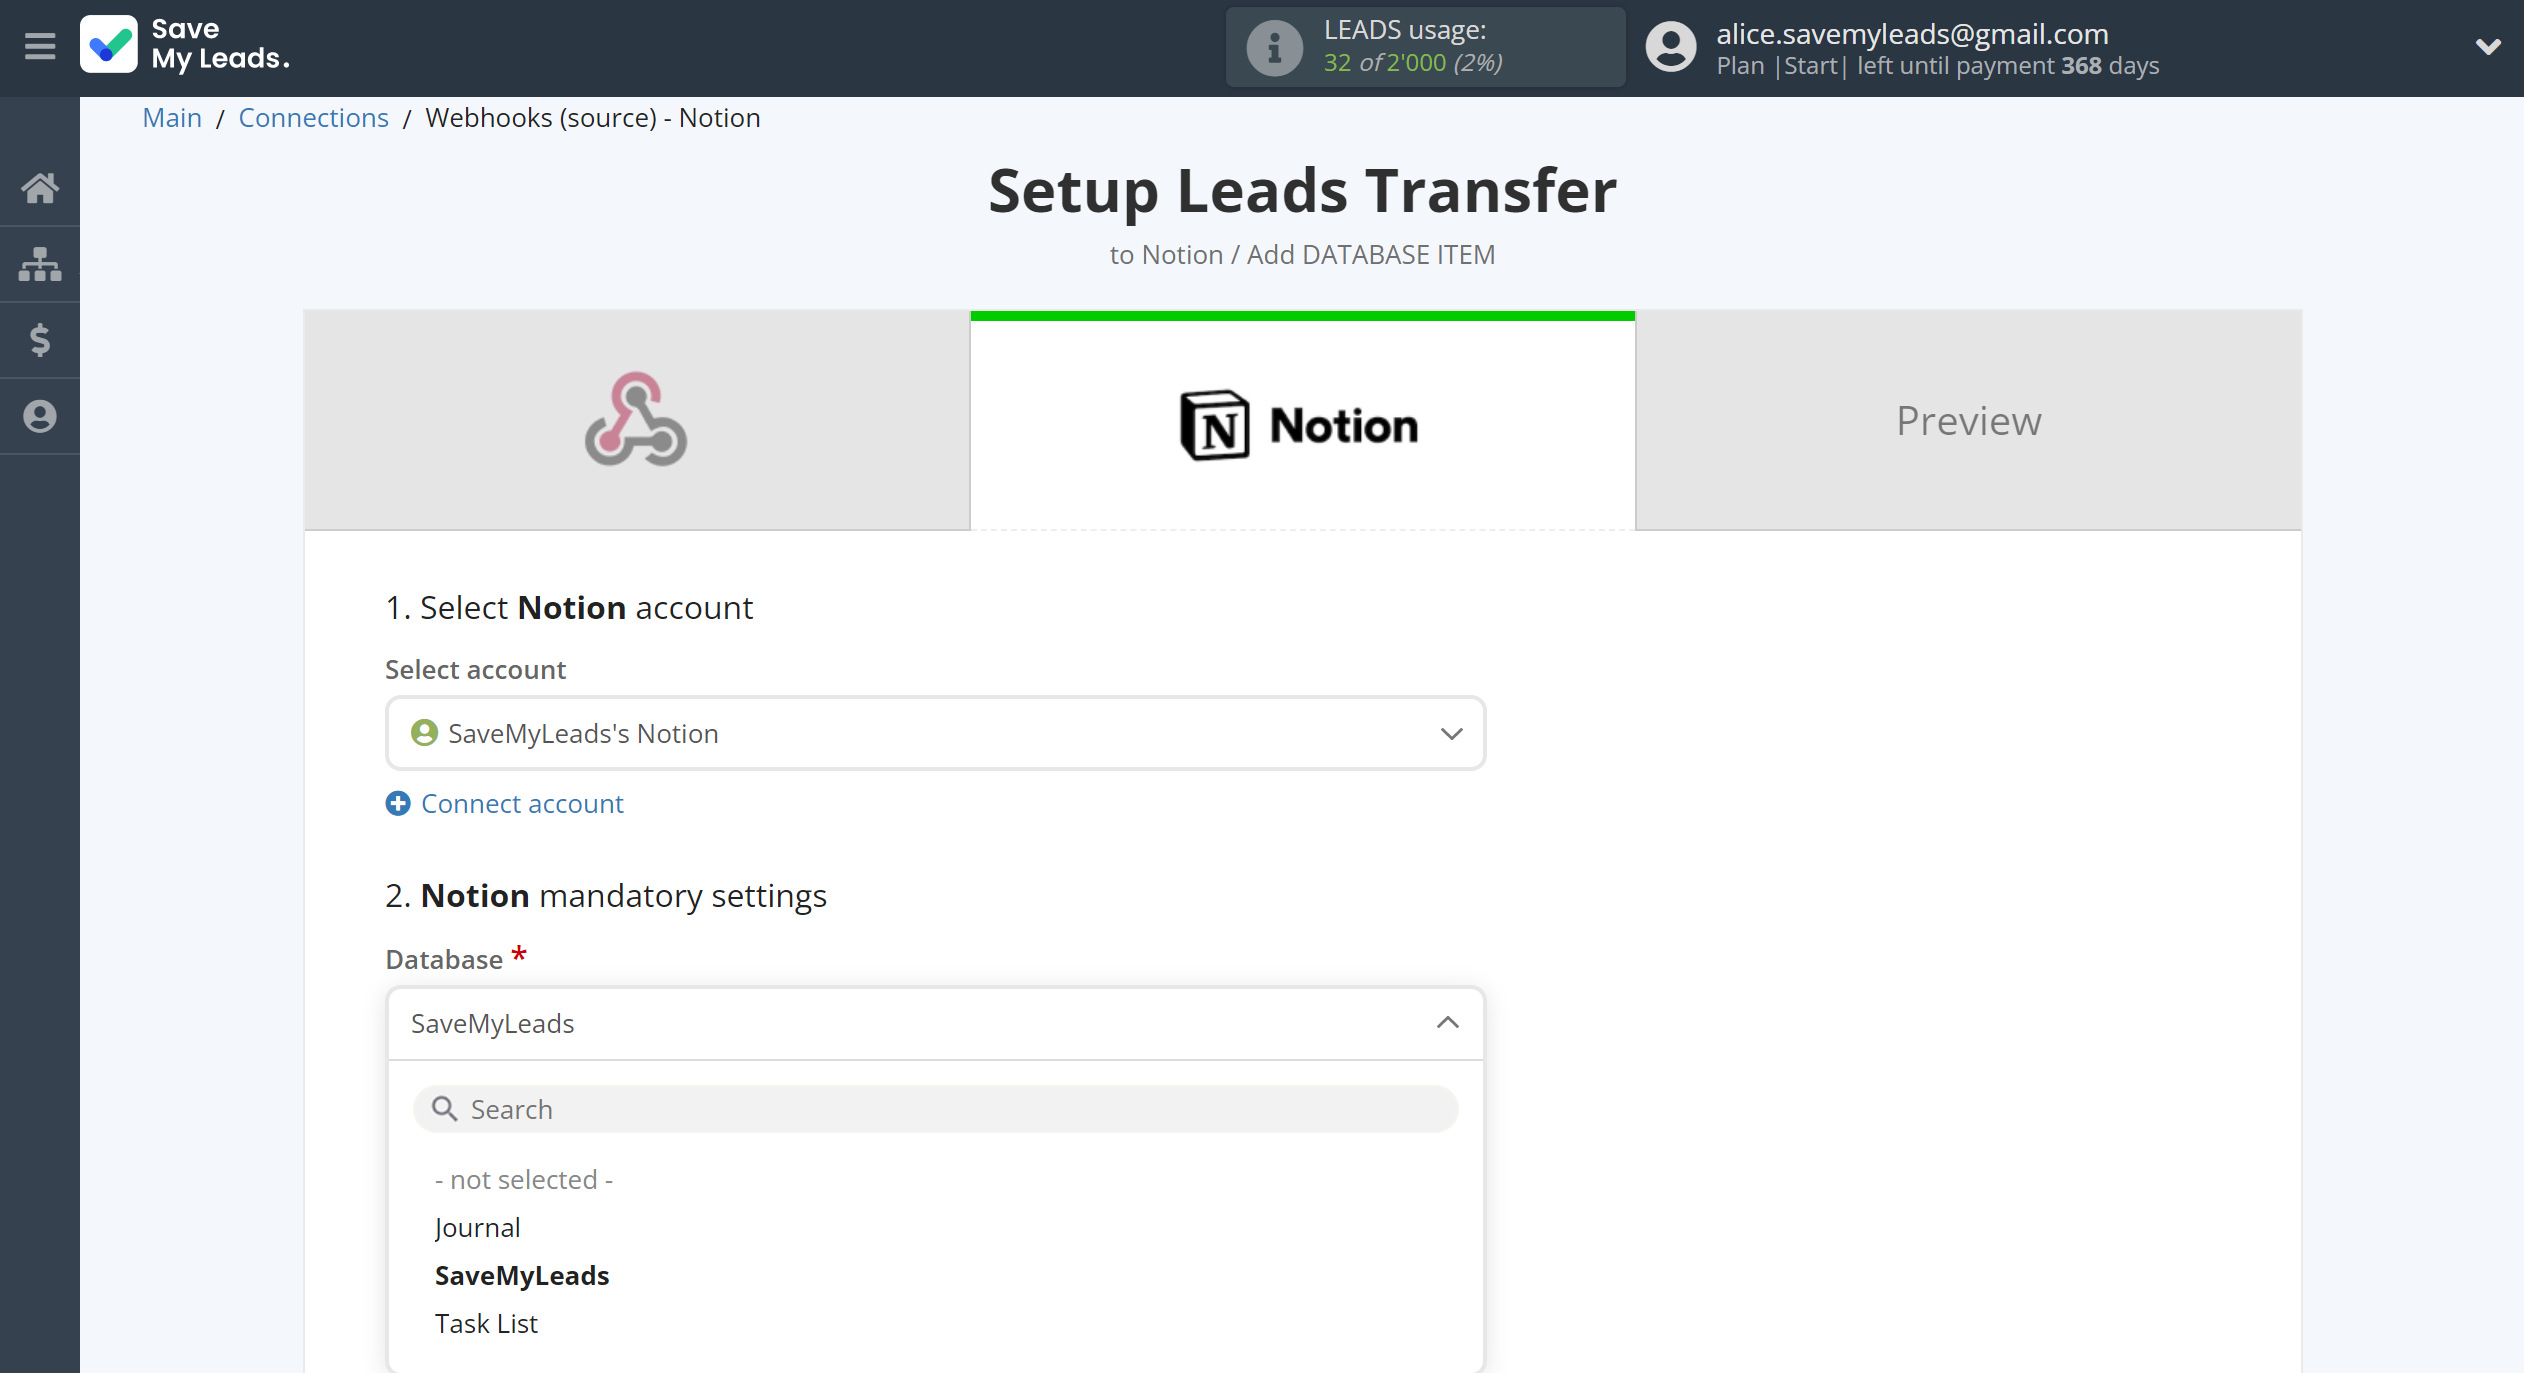The height and width of the screenshot is (1373, 2524).
Task: Click the search magnifier icon in dropdown
Action: click(444, 1108)
